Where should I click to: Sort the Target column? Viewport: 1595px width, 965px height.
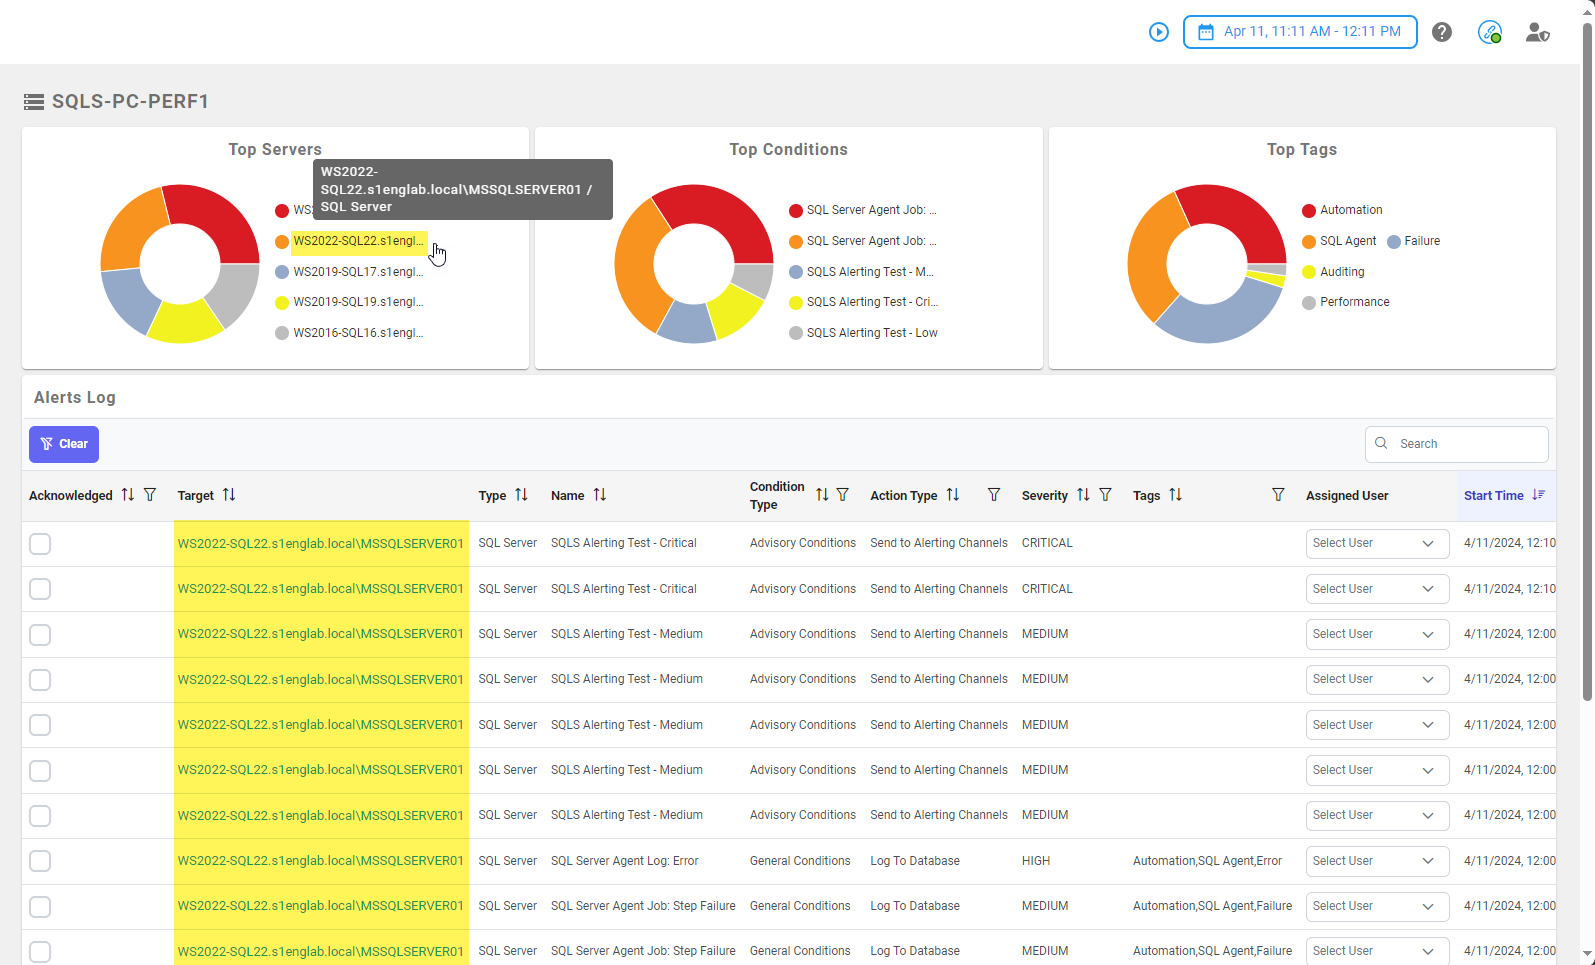tap(229, 495)
